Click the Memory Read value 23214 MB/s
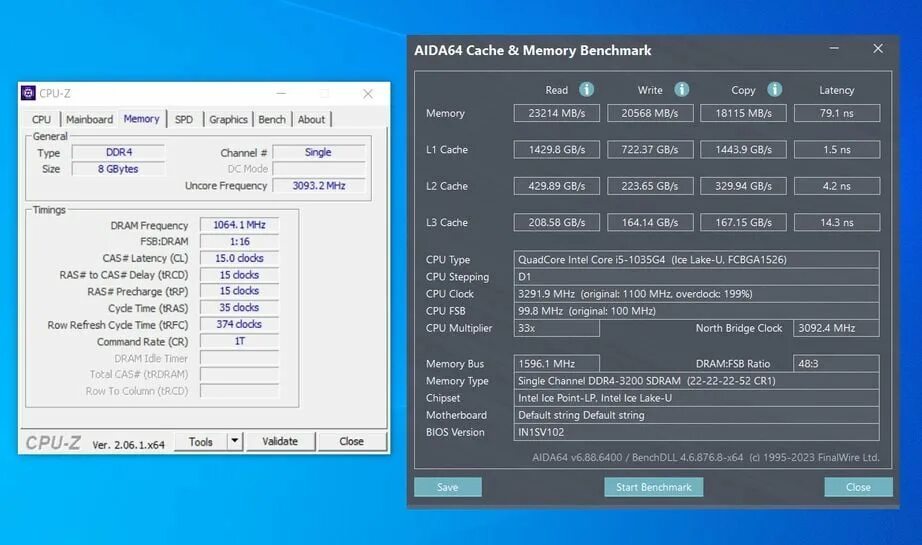Image resolution: width=922 pixels, height=545 pixels. [x=556, y=113]
